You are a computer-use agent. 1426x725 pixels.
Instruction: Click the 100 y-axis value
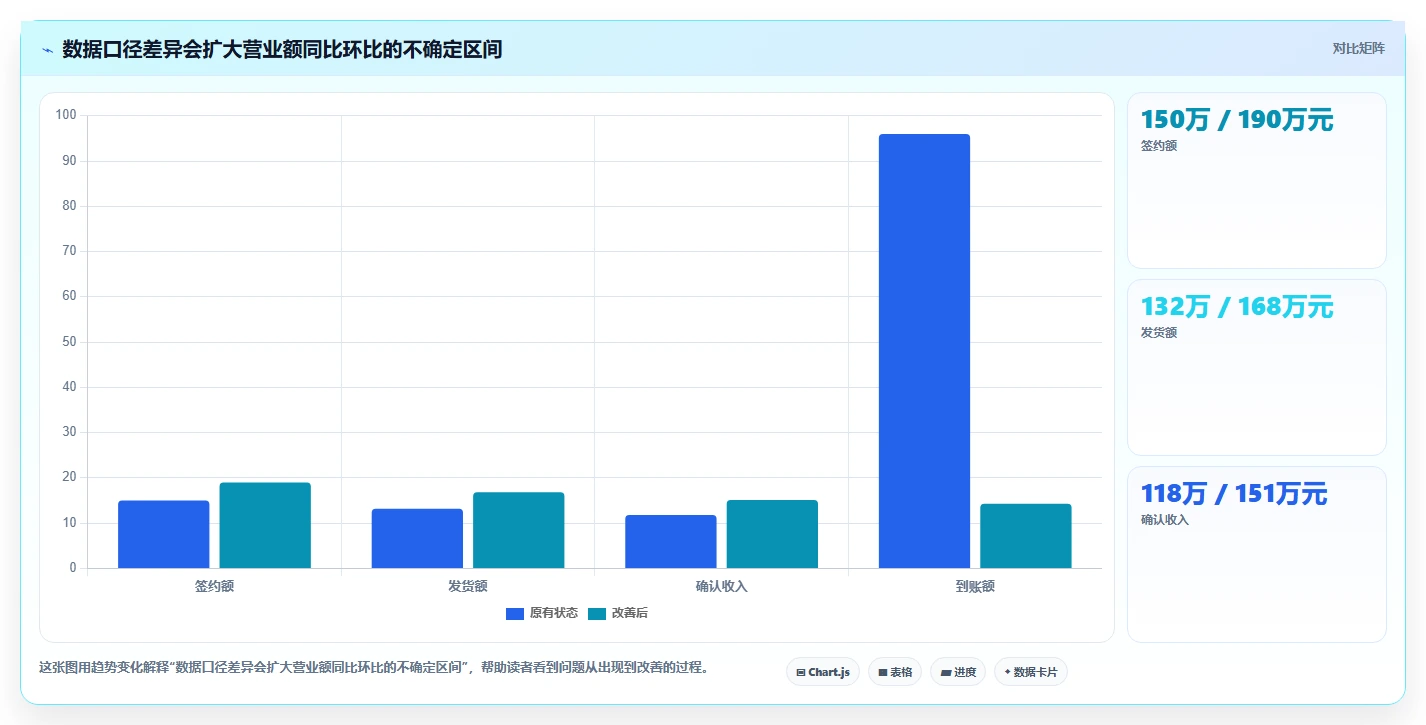click(66, 115)
